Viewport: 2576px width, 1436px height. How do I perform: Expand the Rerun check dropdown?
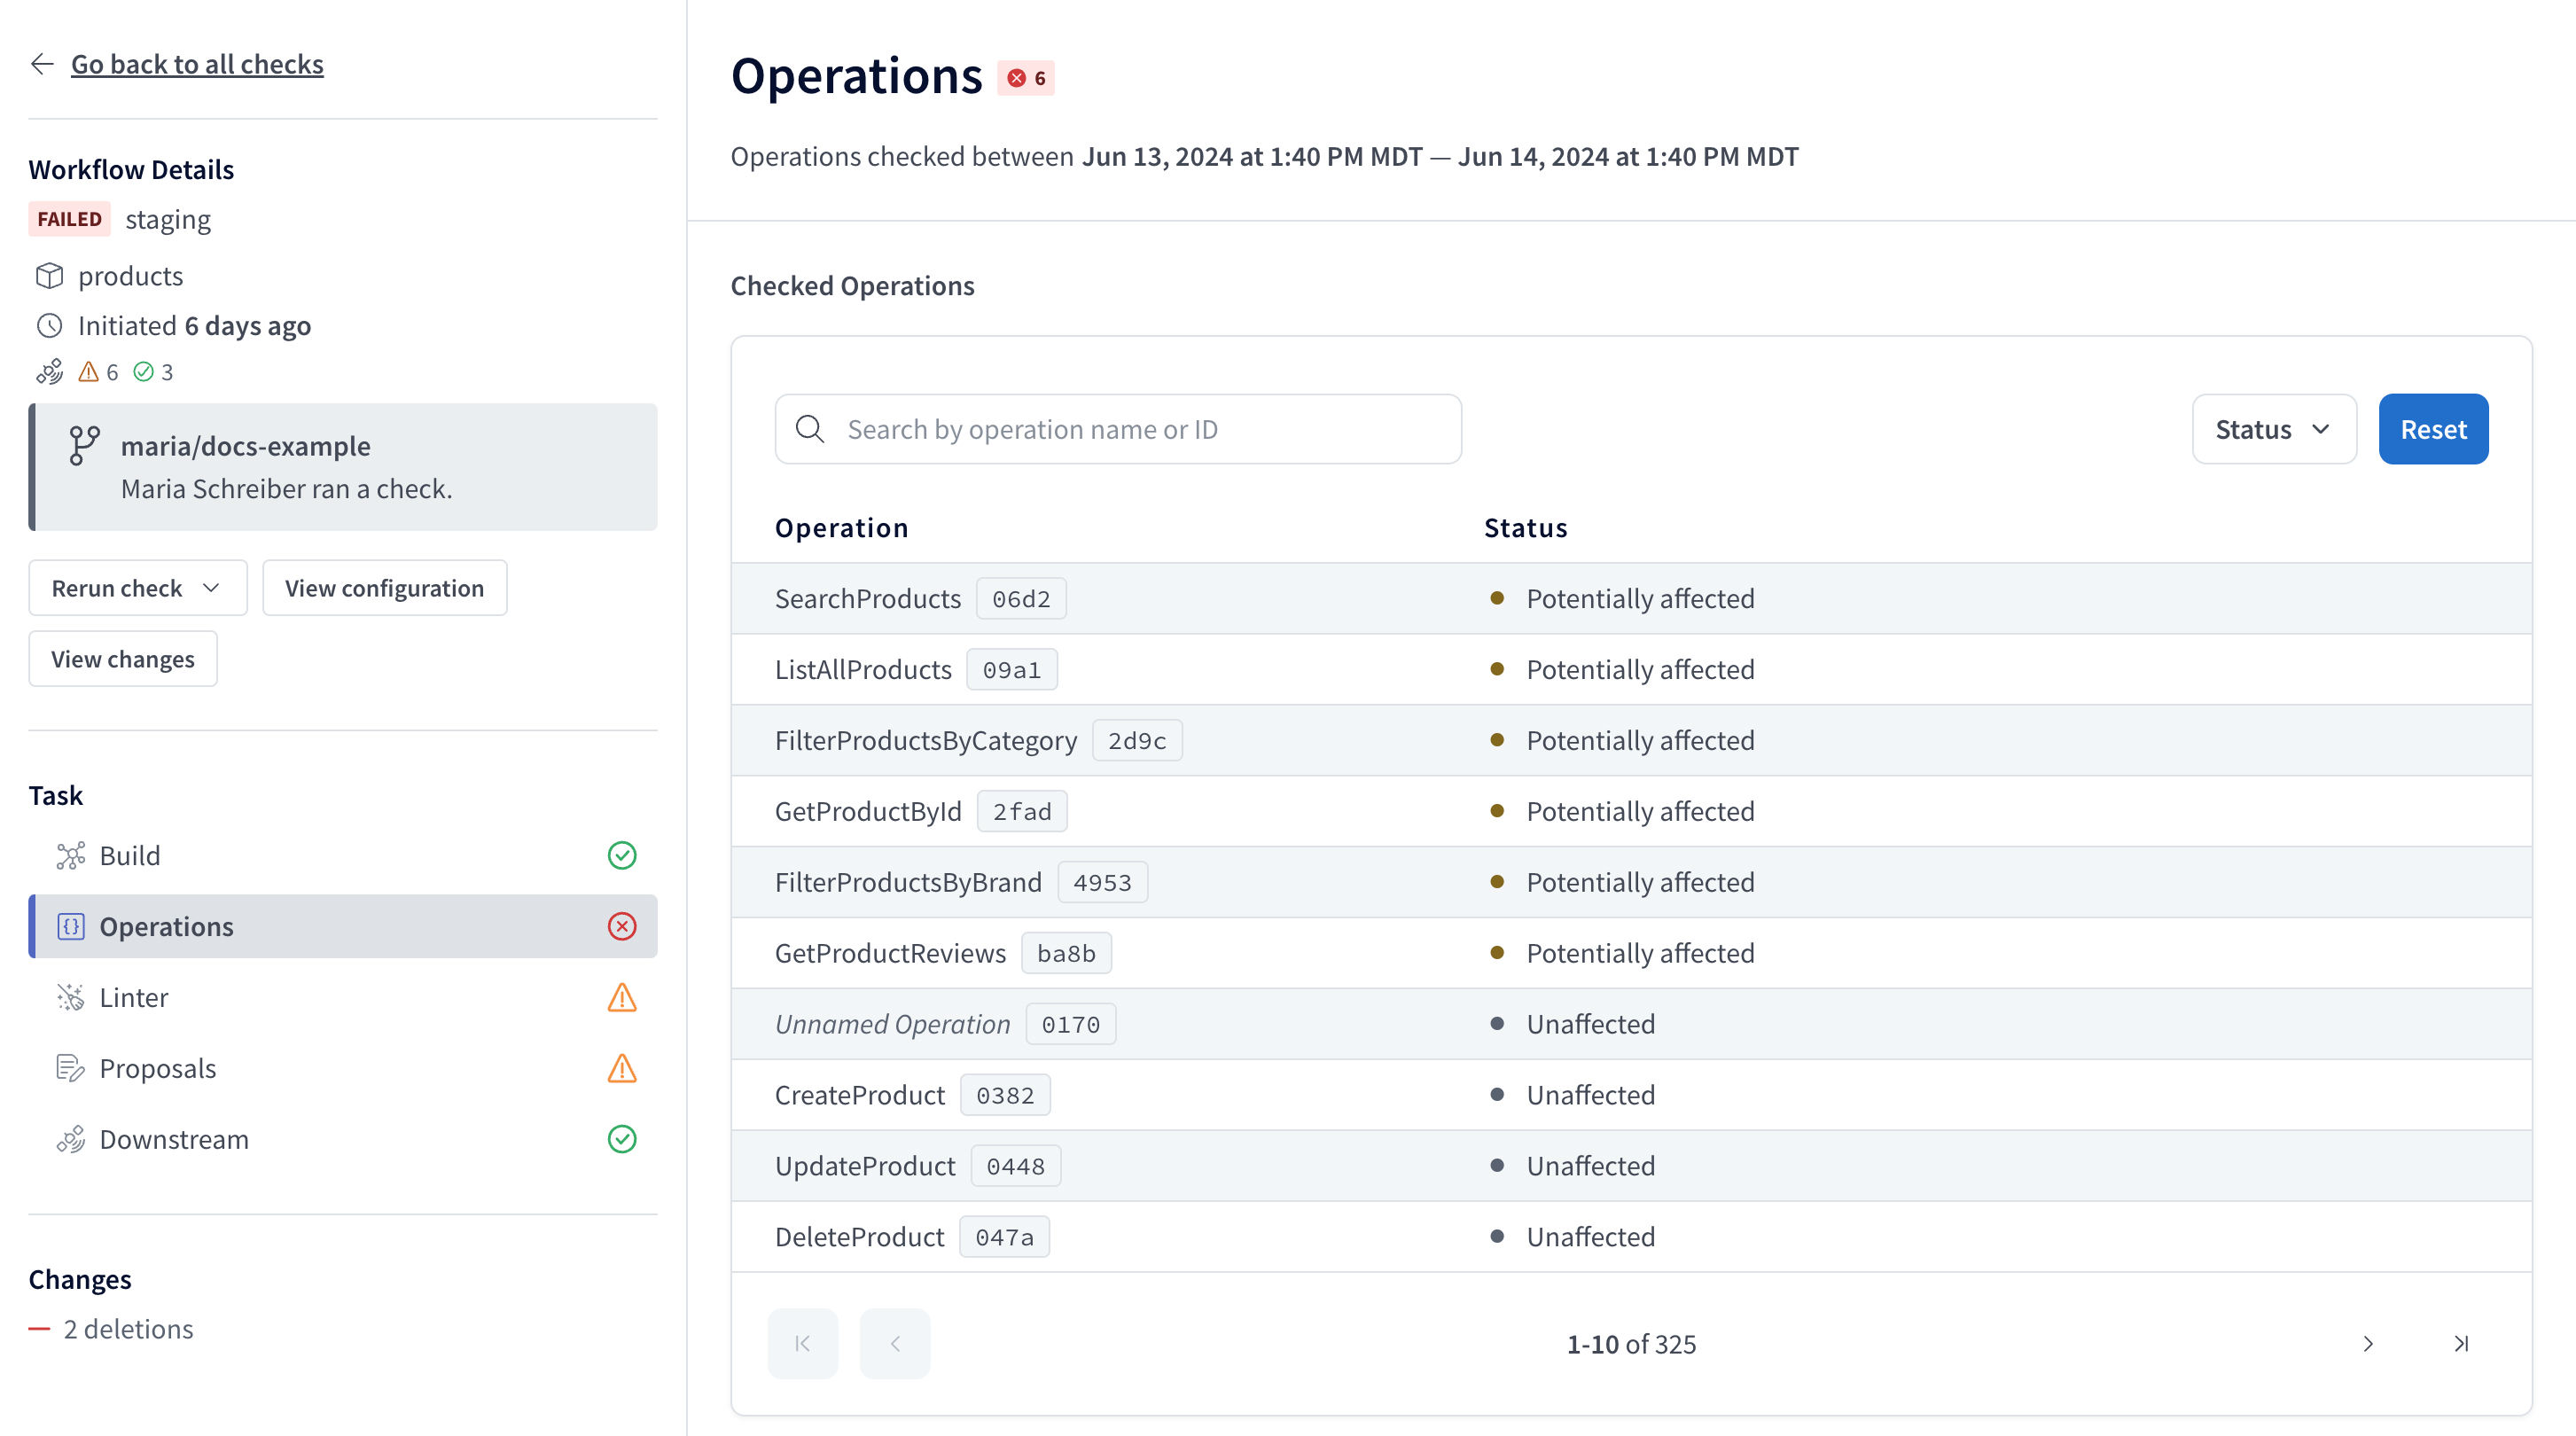[x=138, y=588]
